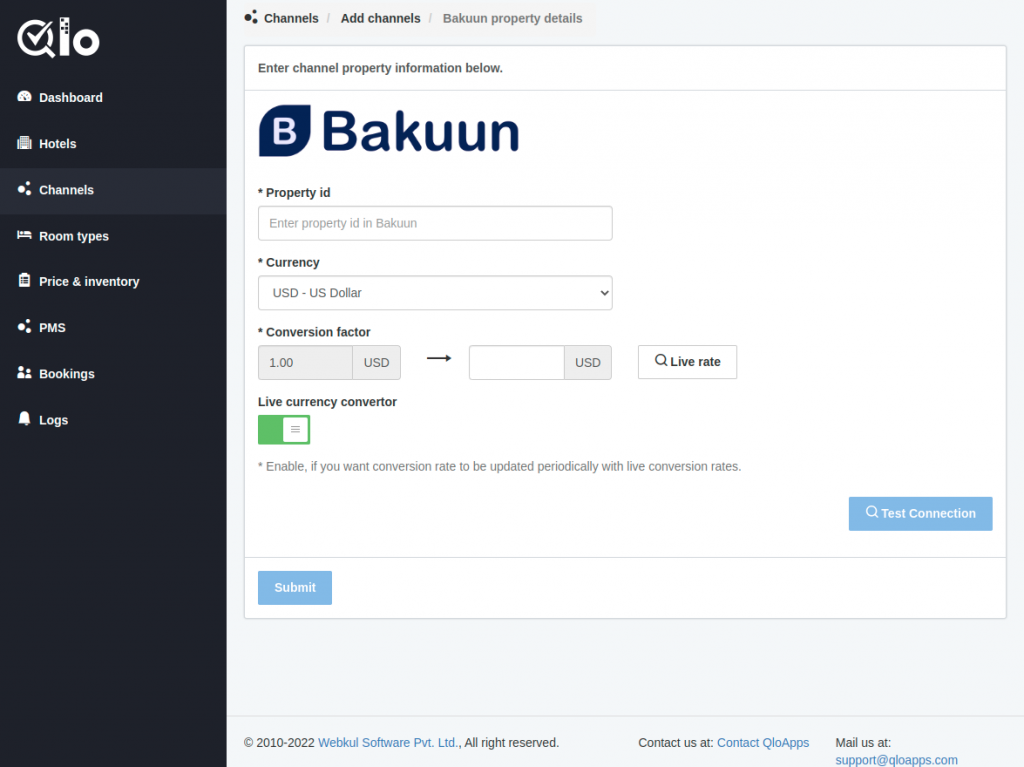This screenshot has height=767, width=1024.
Task: Click the Add channels breadcrumb link
Action: (x=381, y=18)
